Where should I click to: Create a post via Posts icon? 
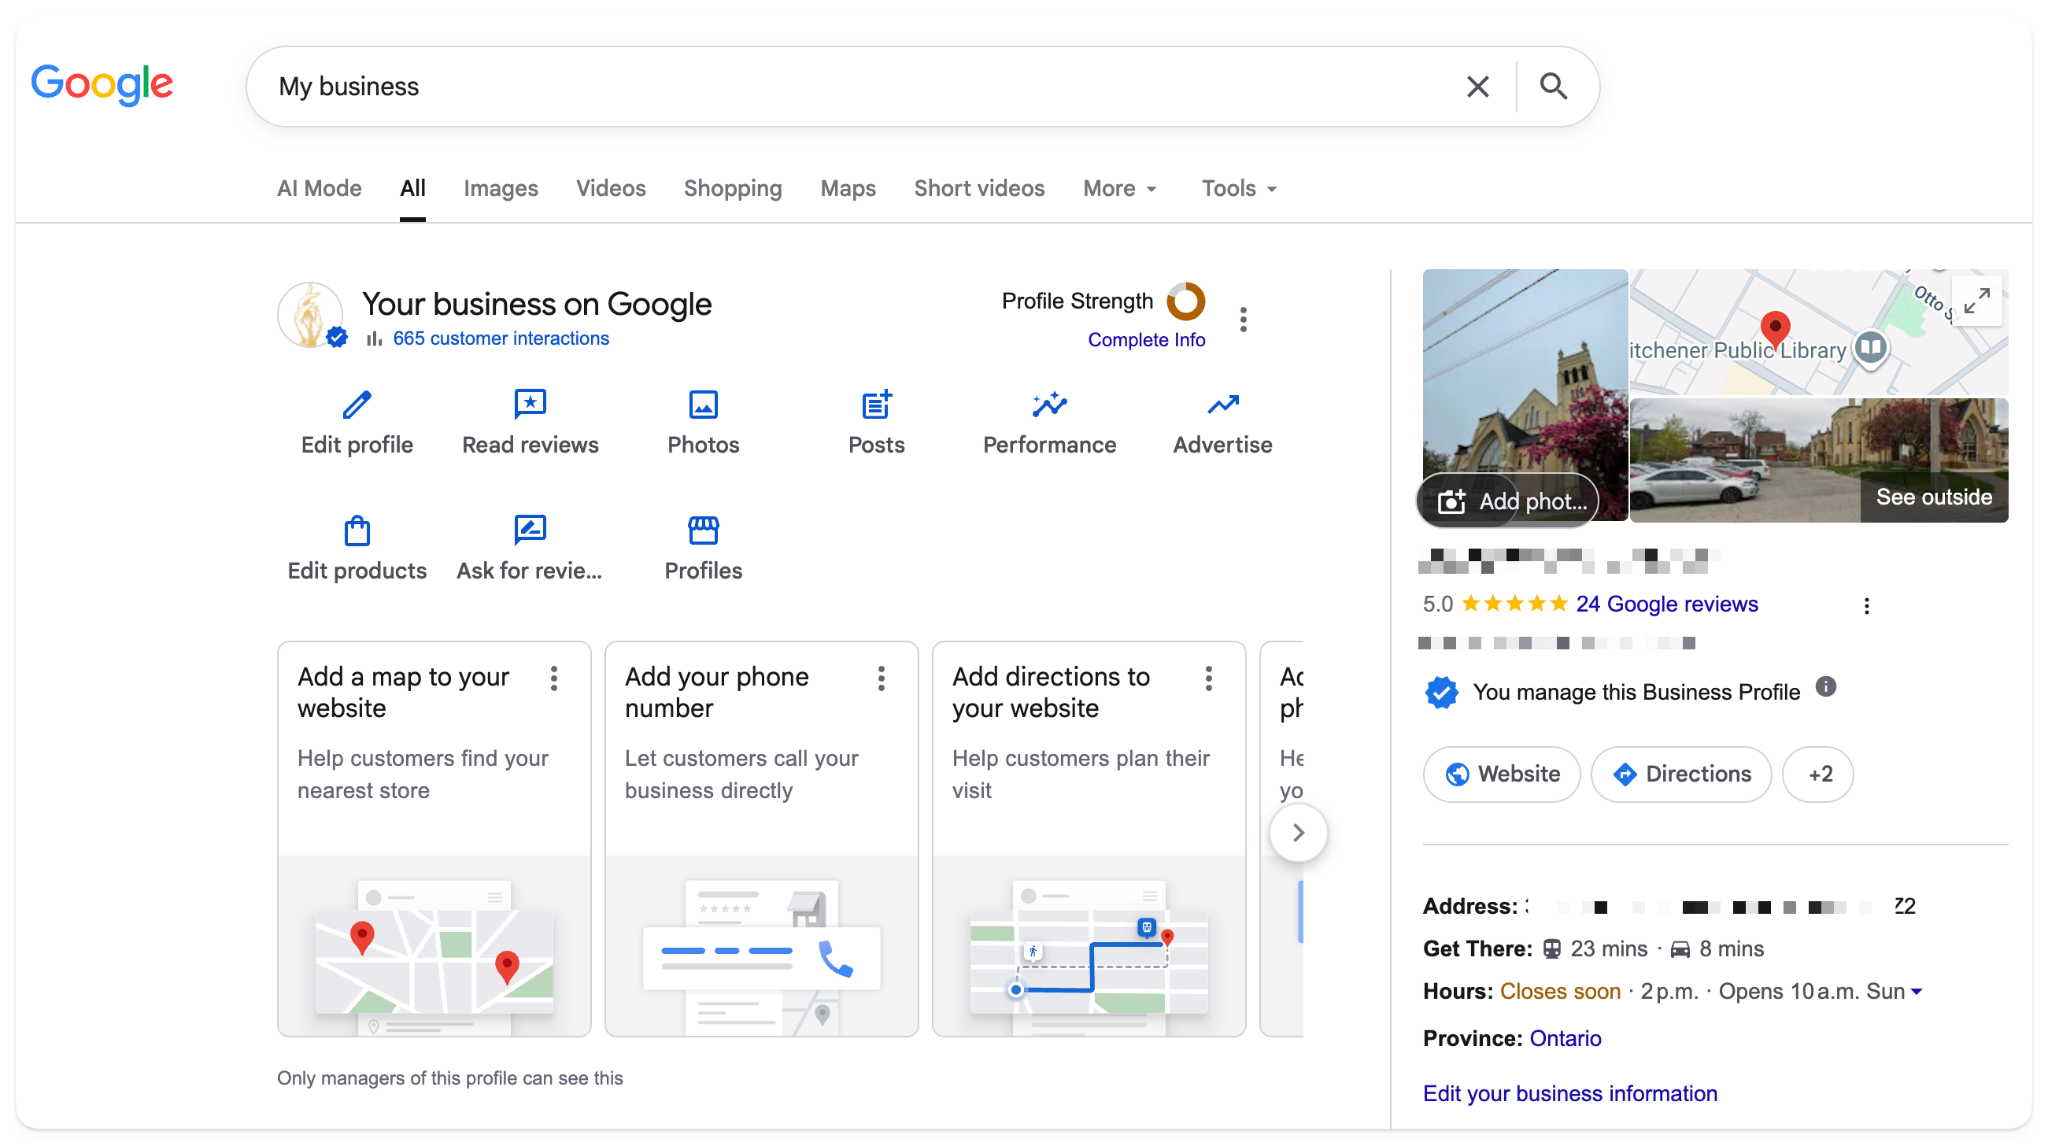coord(877,405)
